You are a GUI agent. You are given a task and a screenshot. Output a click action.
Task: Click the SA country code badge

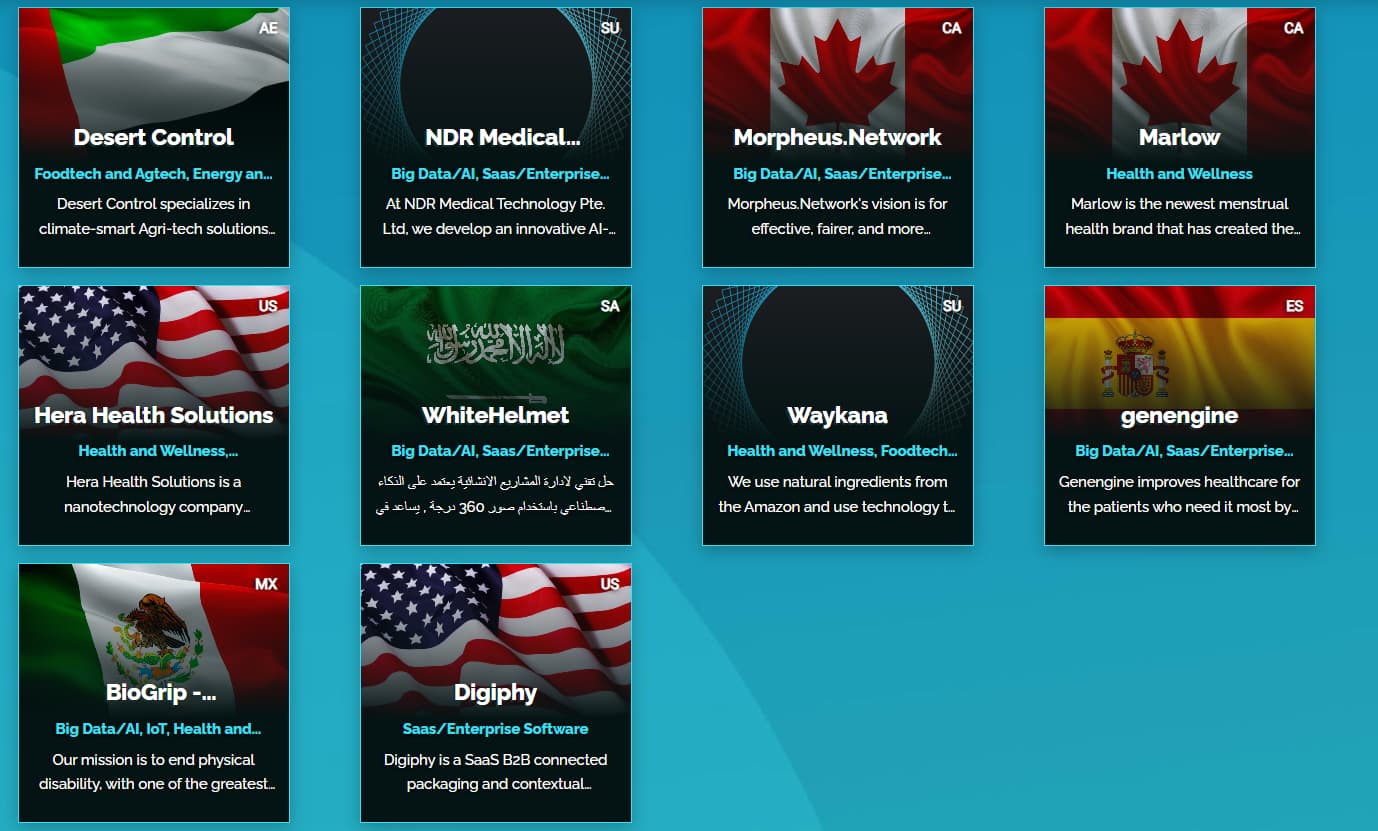pyautogui.click(x=610, y=306)
